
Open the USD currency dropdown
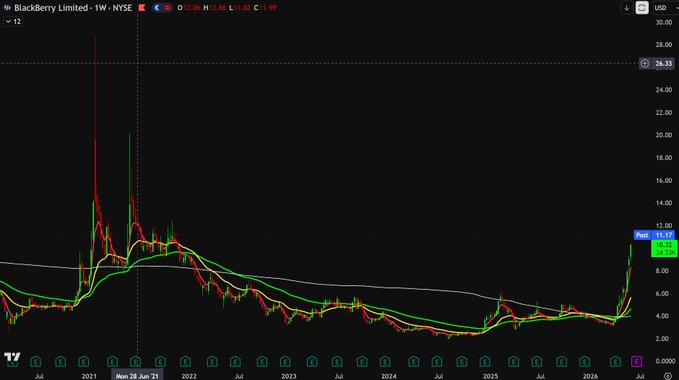click(665, 8)
